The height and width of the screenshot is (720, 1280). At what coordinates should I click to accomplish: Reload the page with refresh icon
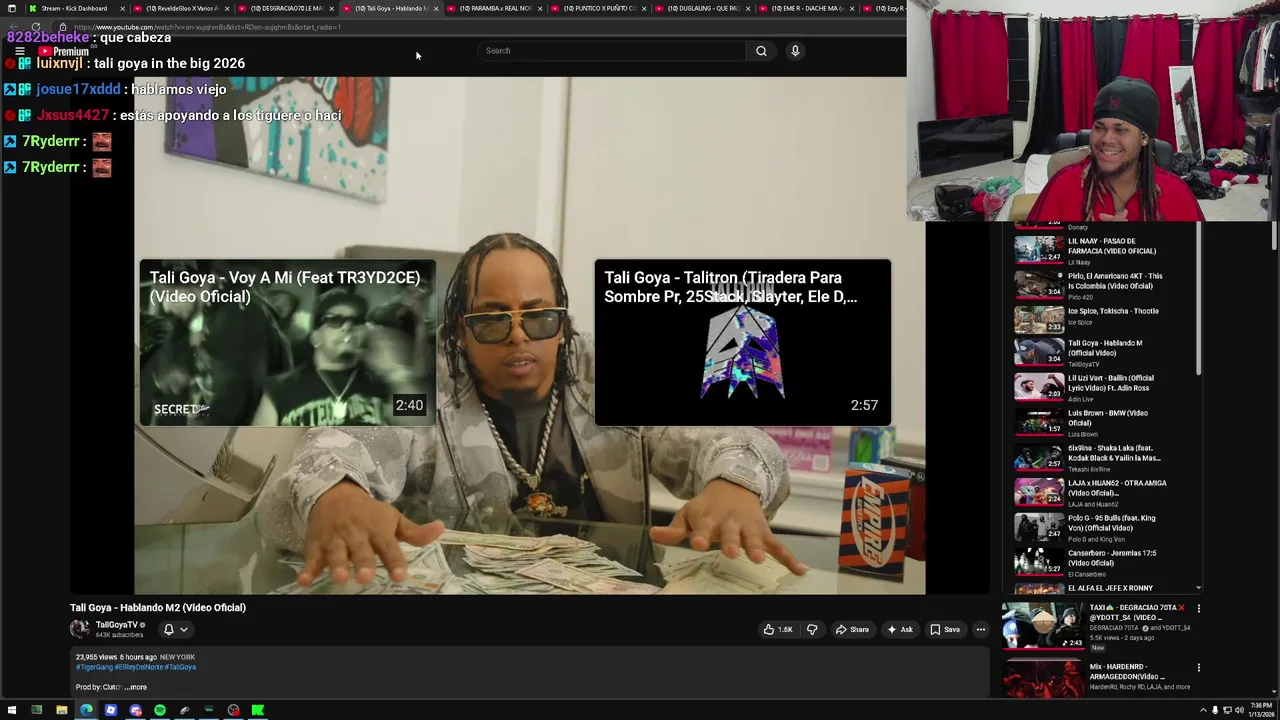[x=36, y=27]
